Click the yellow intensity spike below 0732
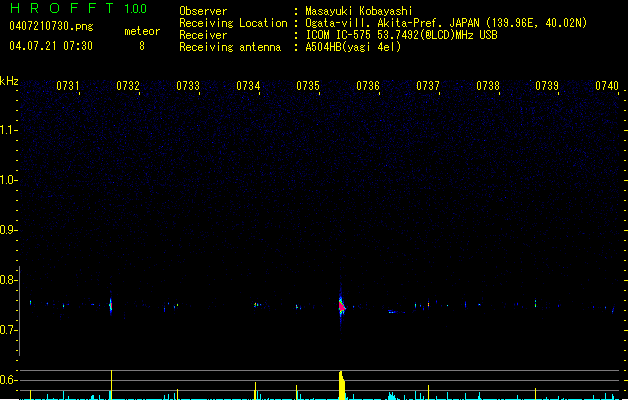Image resolution: width=629 pixels, height=400 pixels. pyautogui.click(x=112, y=385)
